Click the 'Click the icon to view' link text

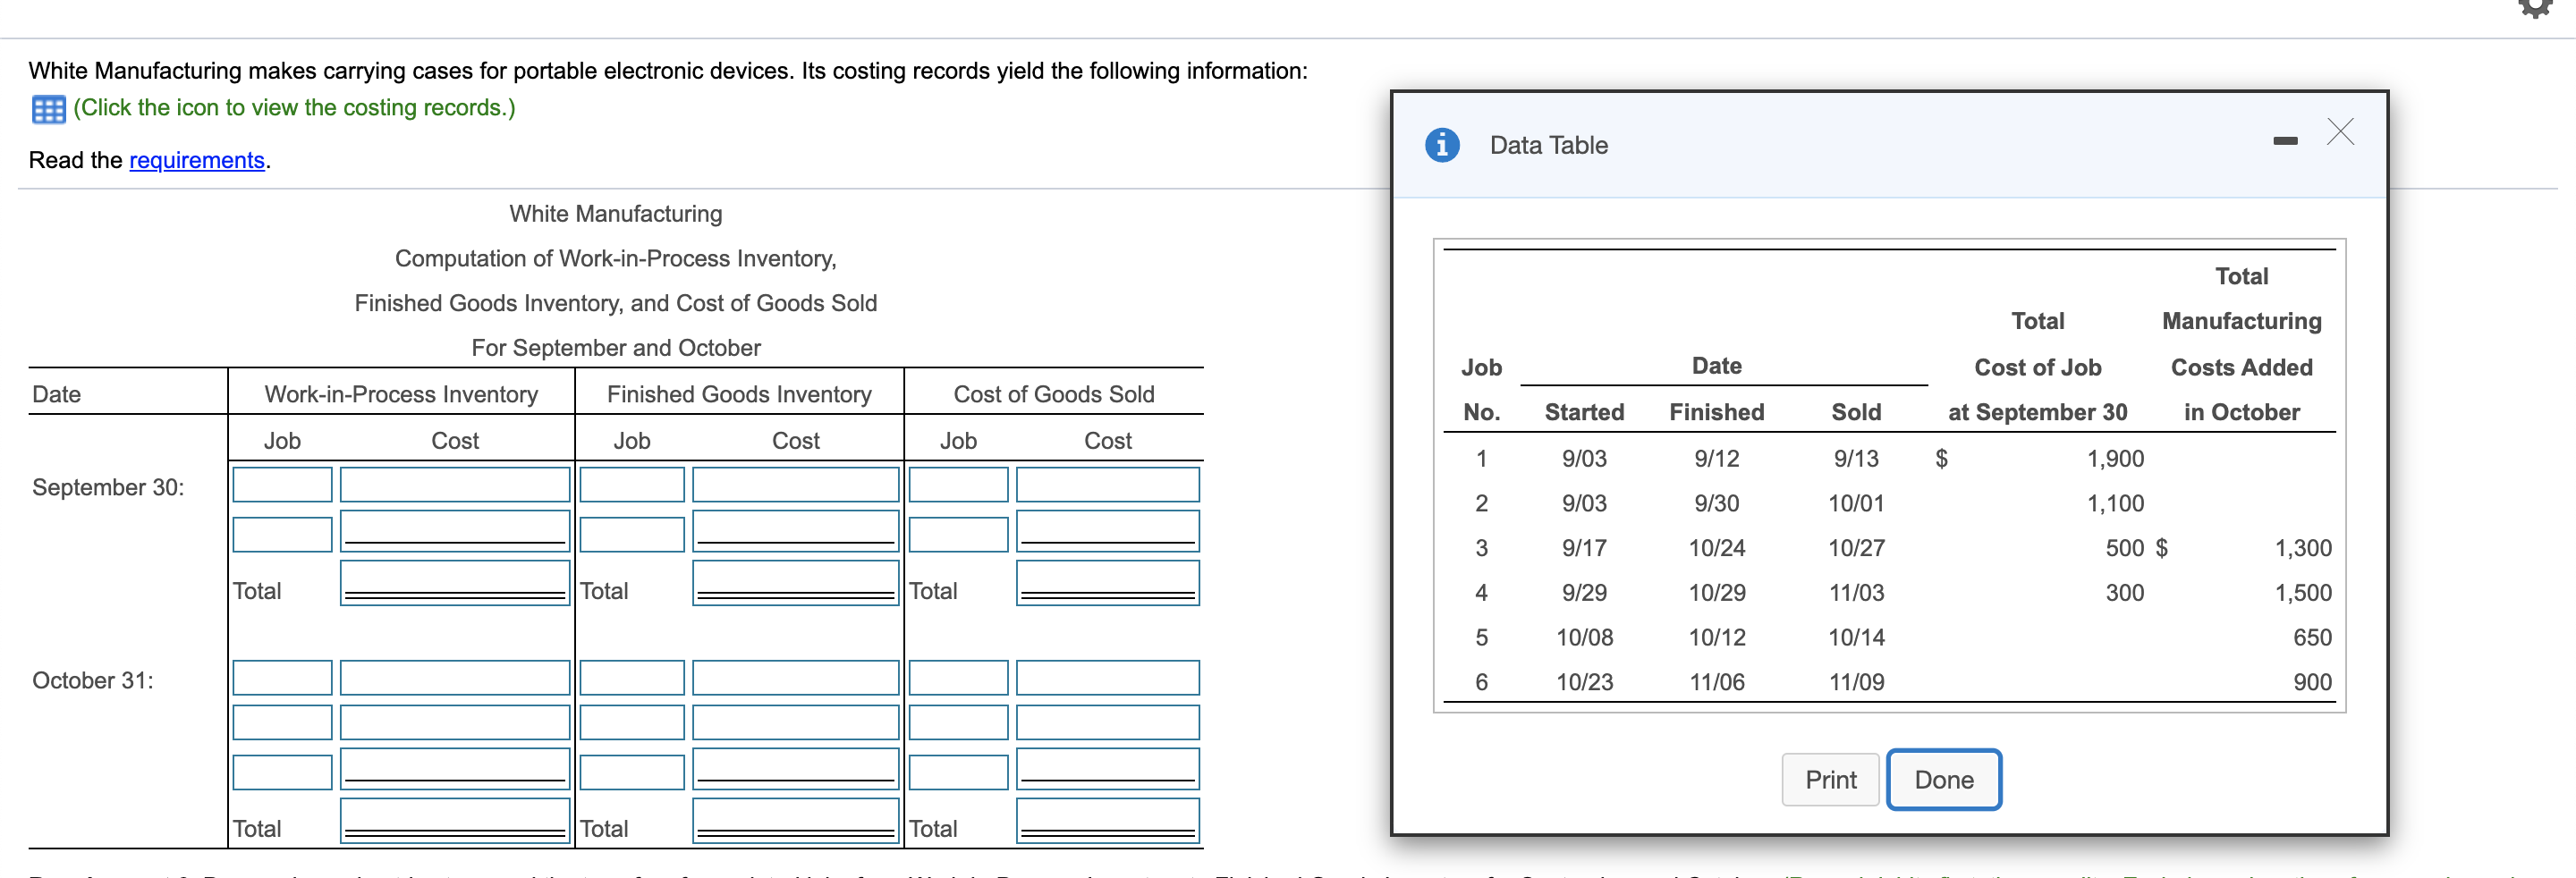[x=294, y=107]
